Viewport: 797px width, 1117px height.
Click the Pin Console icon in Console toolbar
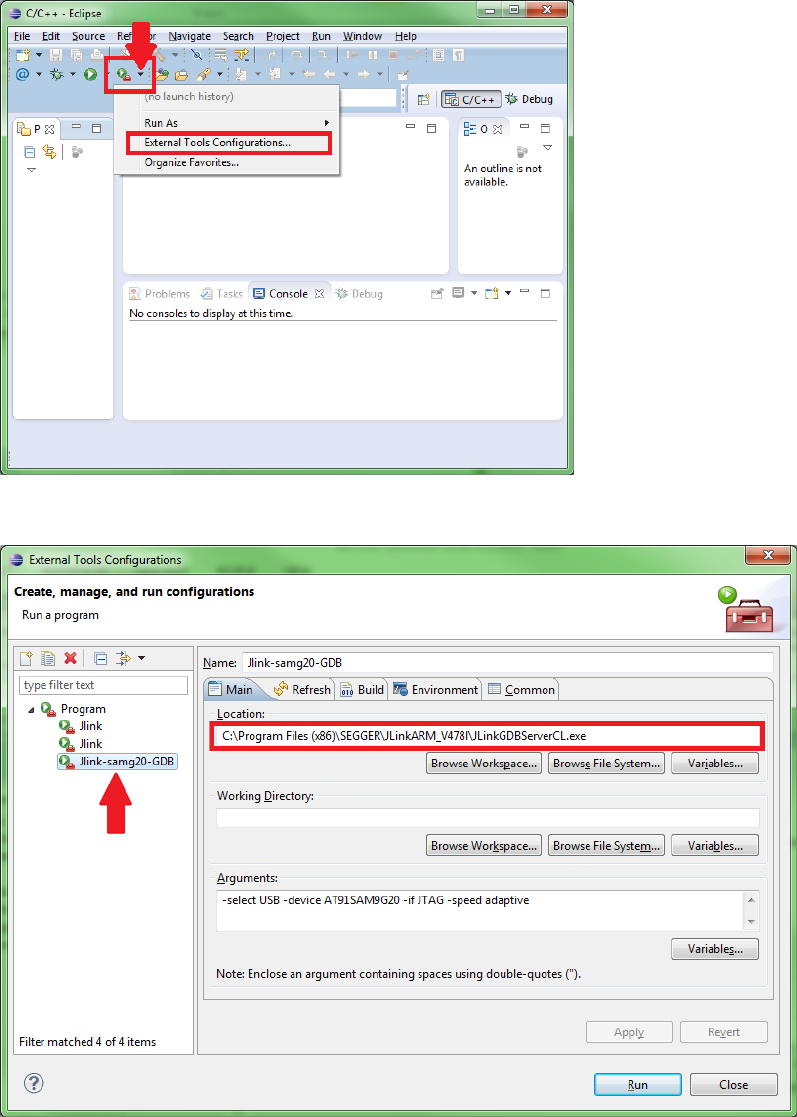(x=437, y=293)
